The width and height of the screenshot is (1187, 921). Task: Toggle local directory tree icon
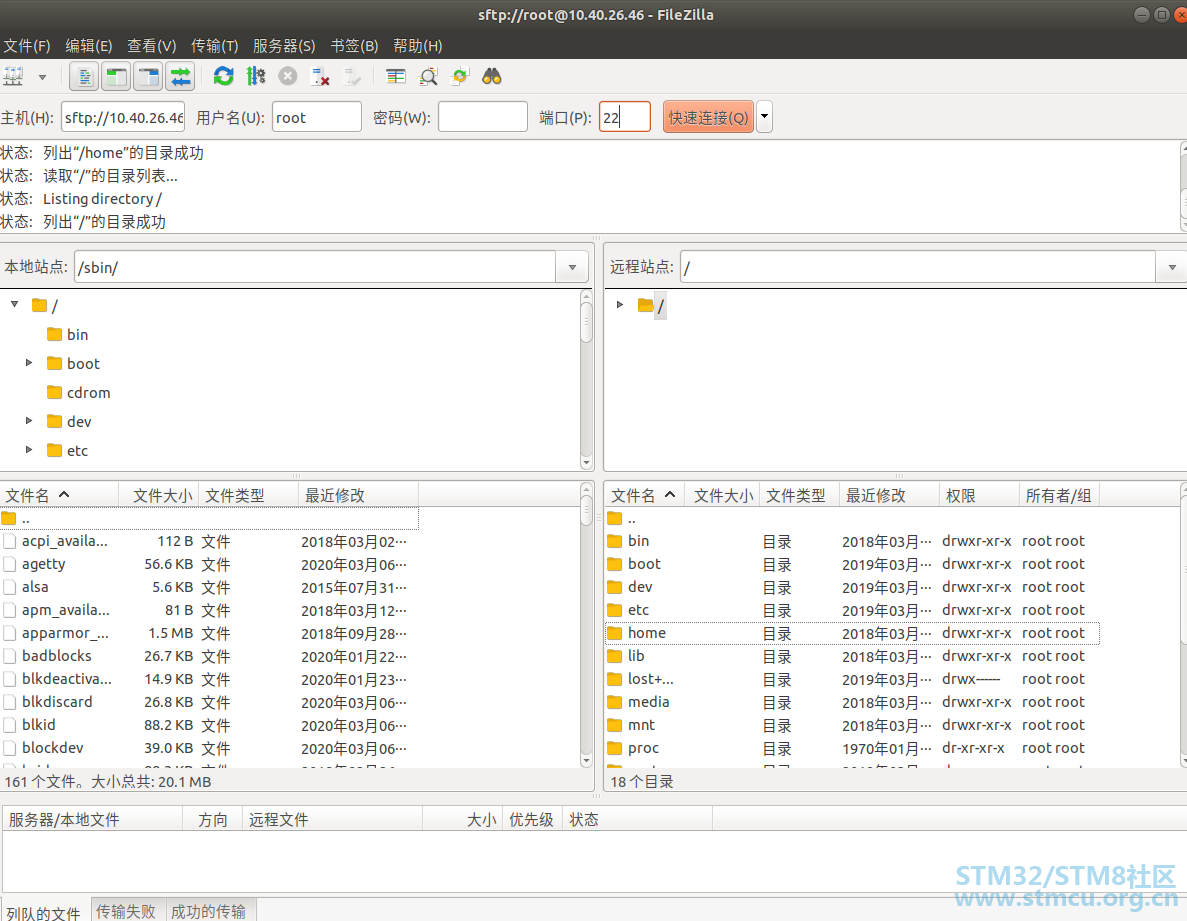pyautogui.click(x=117, y=76)
